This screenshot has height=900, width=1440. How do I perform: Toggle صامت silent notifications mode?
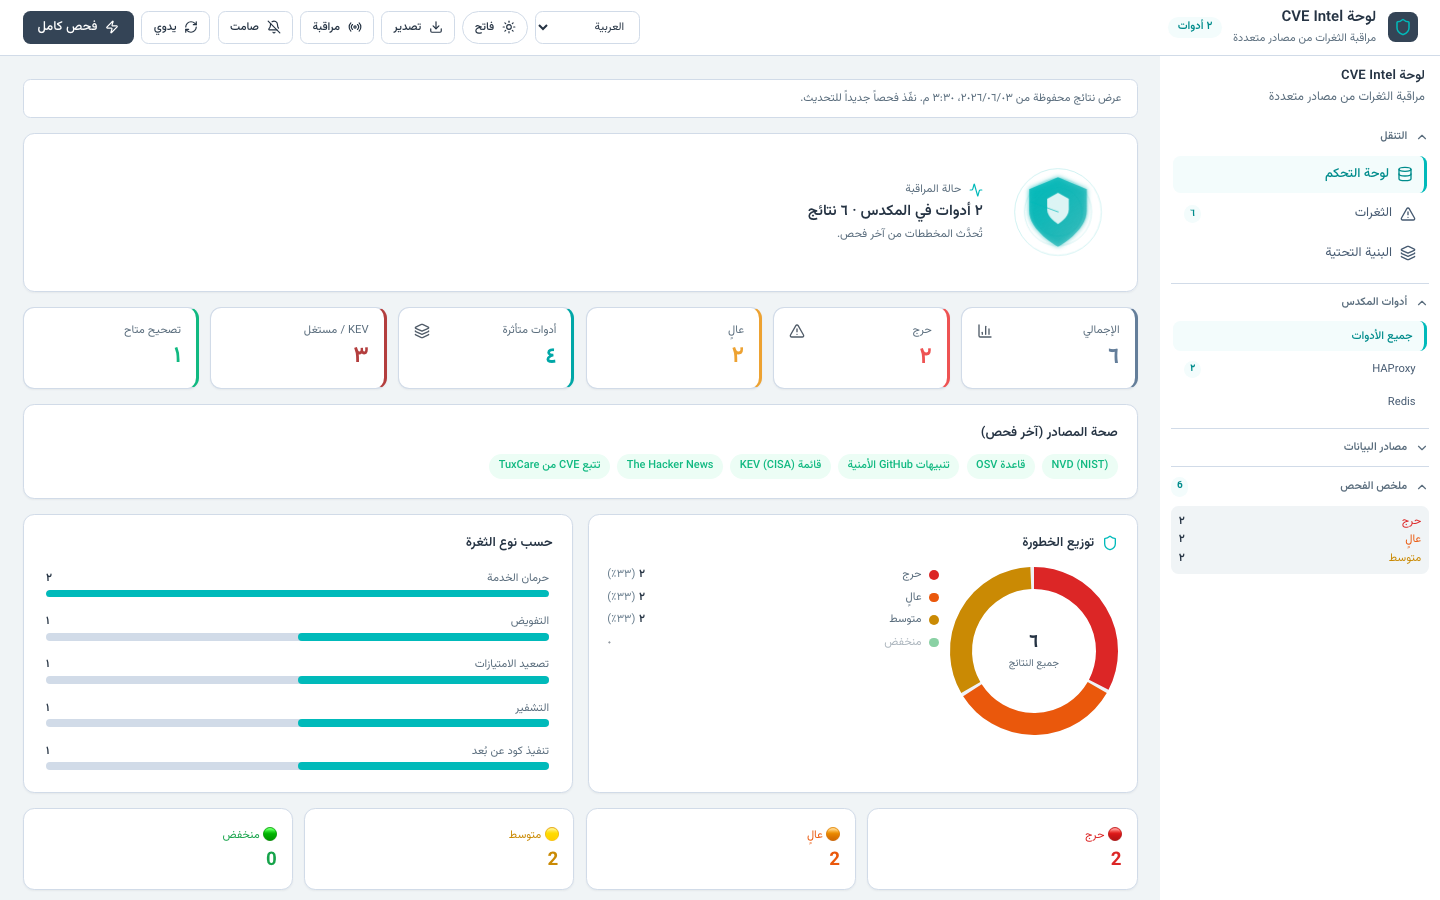pyautogui.click(x=255, y=28)
